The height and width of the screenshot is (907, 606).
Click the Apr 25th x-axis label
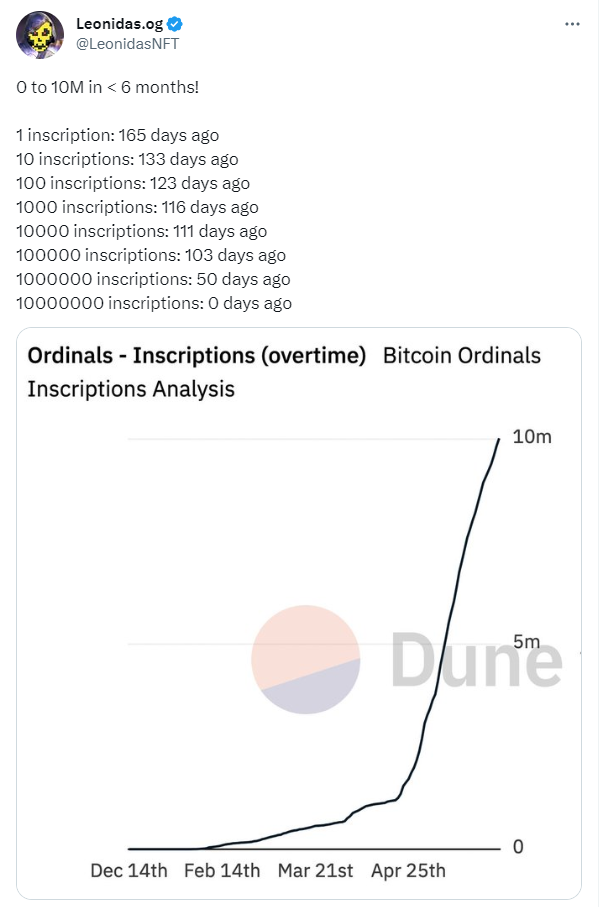click(408, 871)
